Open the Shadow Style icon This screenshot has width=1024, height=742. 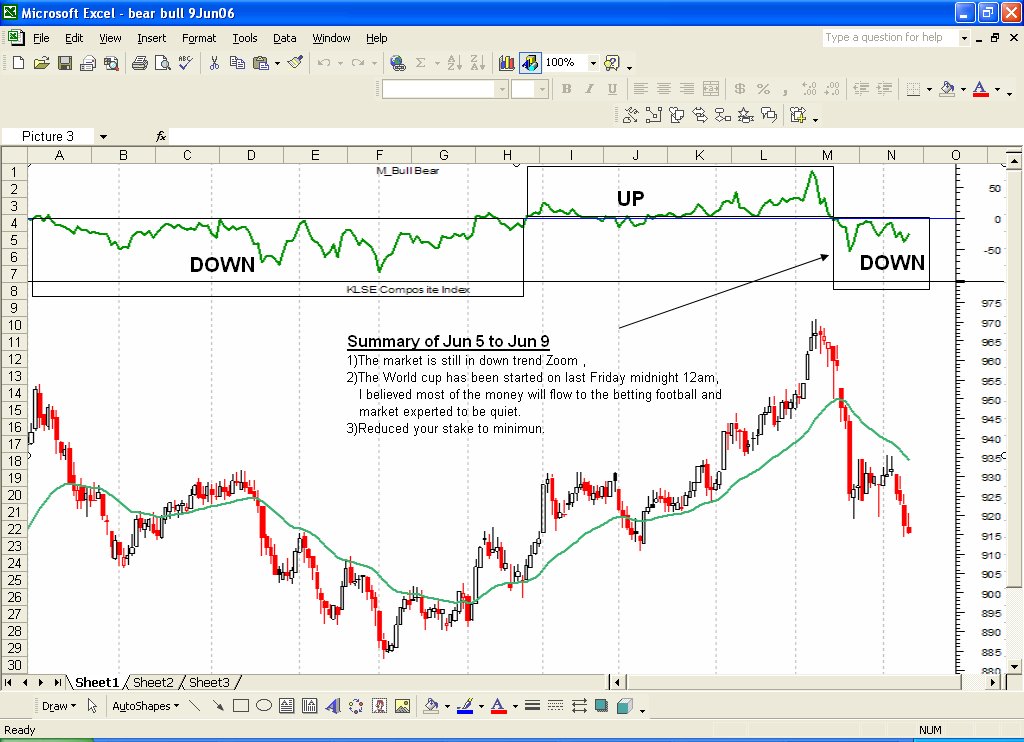(x=601, y=705)
